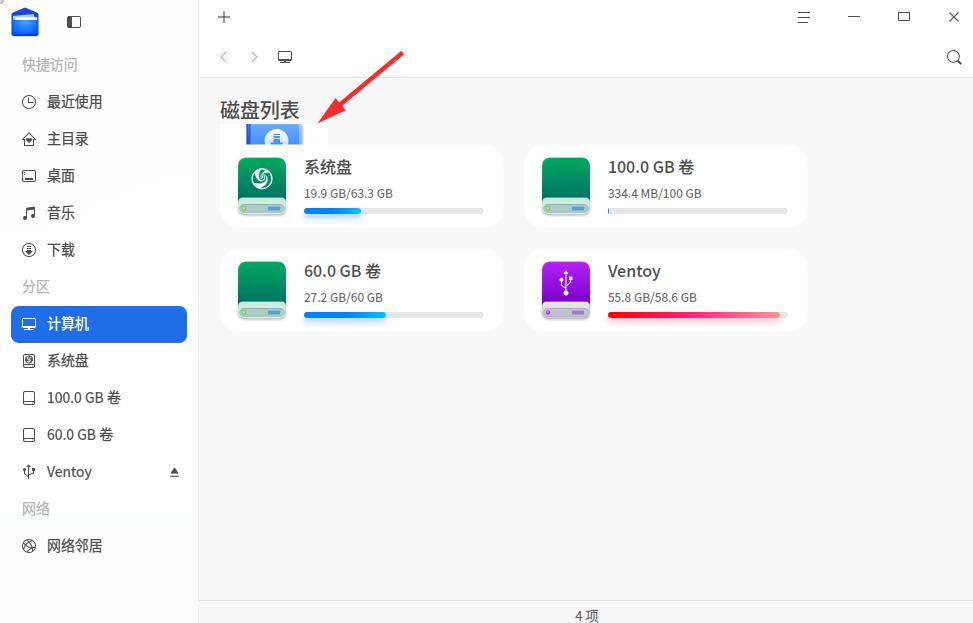This screenshot has width=973, height=623.
Task: Click the red Ventoy usage bar
Action: (x=697, y=315)
